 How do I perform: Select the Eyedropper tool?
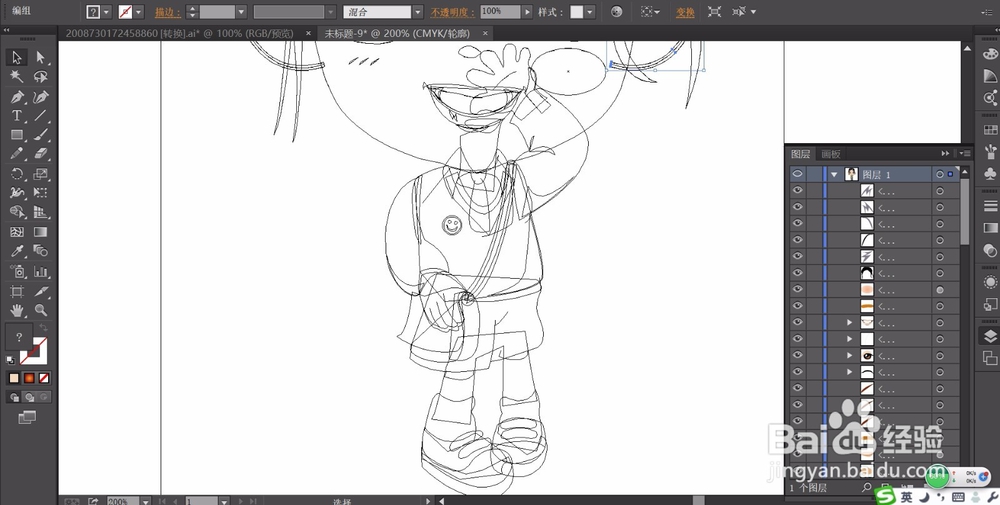17,251
